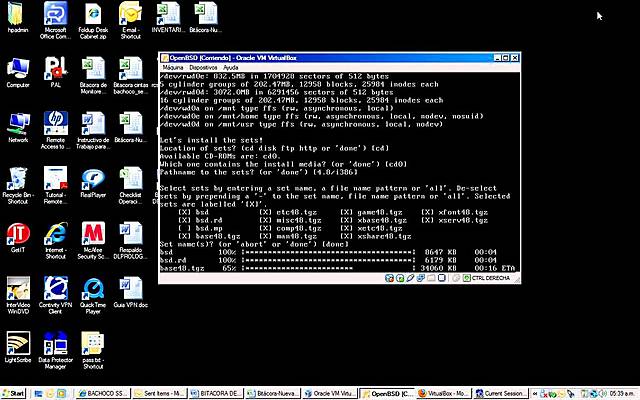
Task: Open the Ayuda menu in VirtualBox
Action: 231,67
